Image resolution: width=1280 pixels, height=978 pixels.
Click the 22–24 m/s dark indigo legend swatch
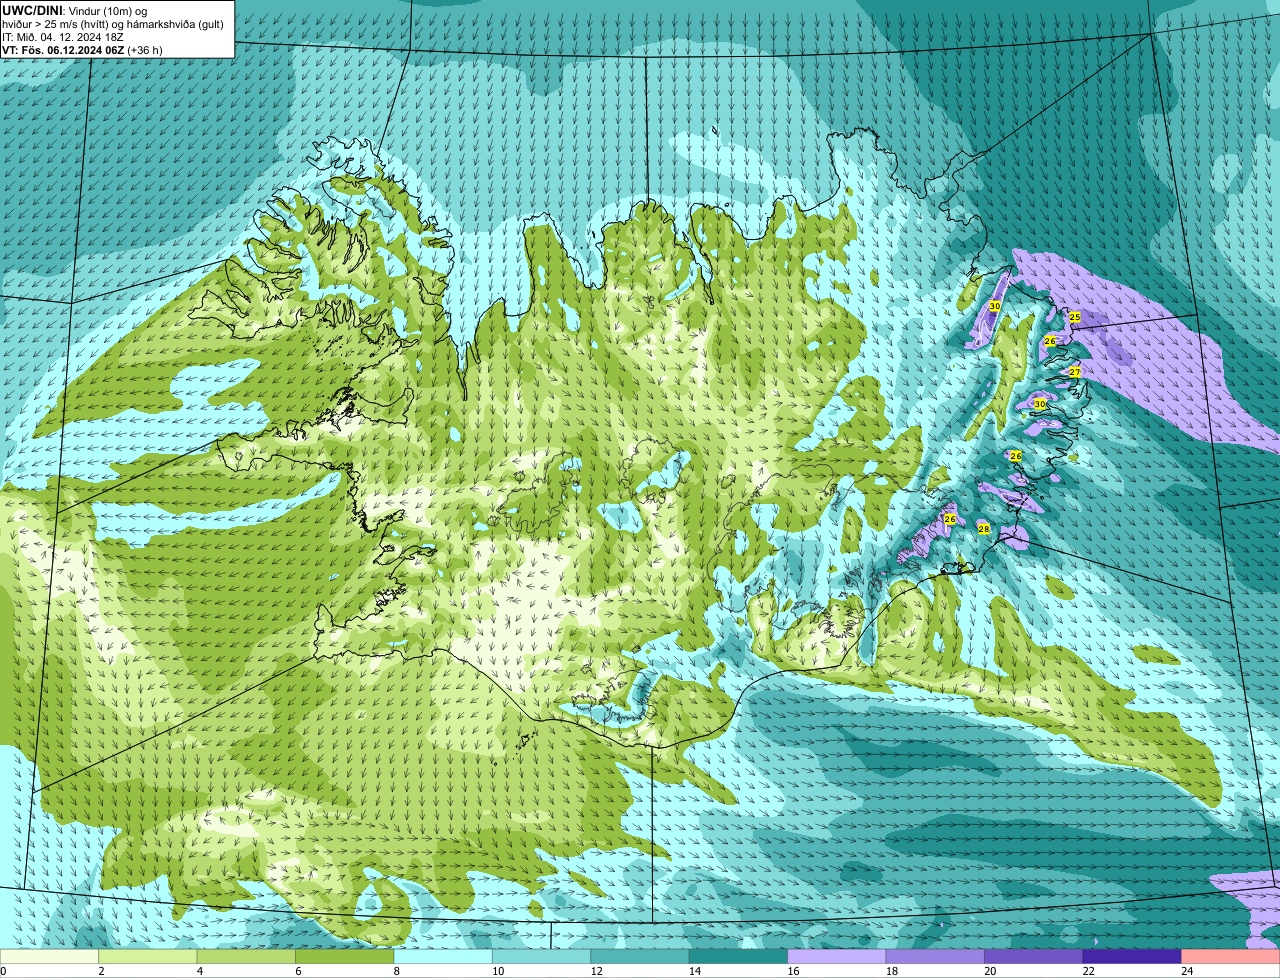point(1133,957)
